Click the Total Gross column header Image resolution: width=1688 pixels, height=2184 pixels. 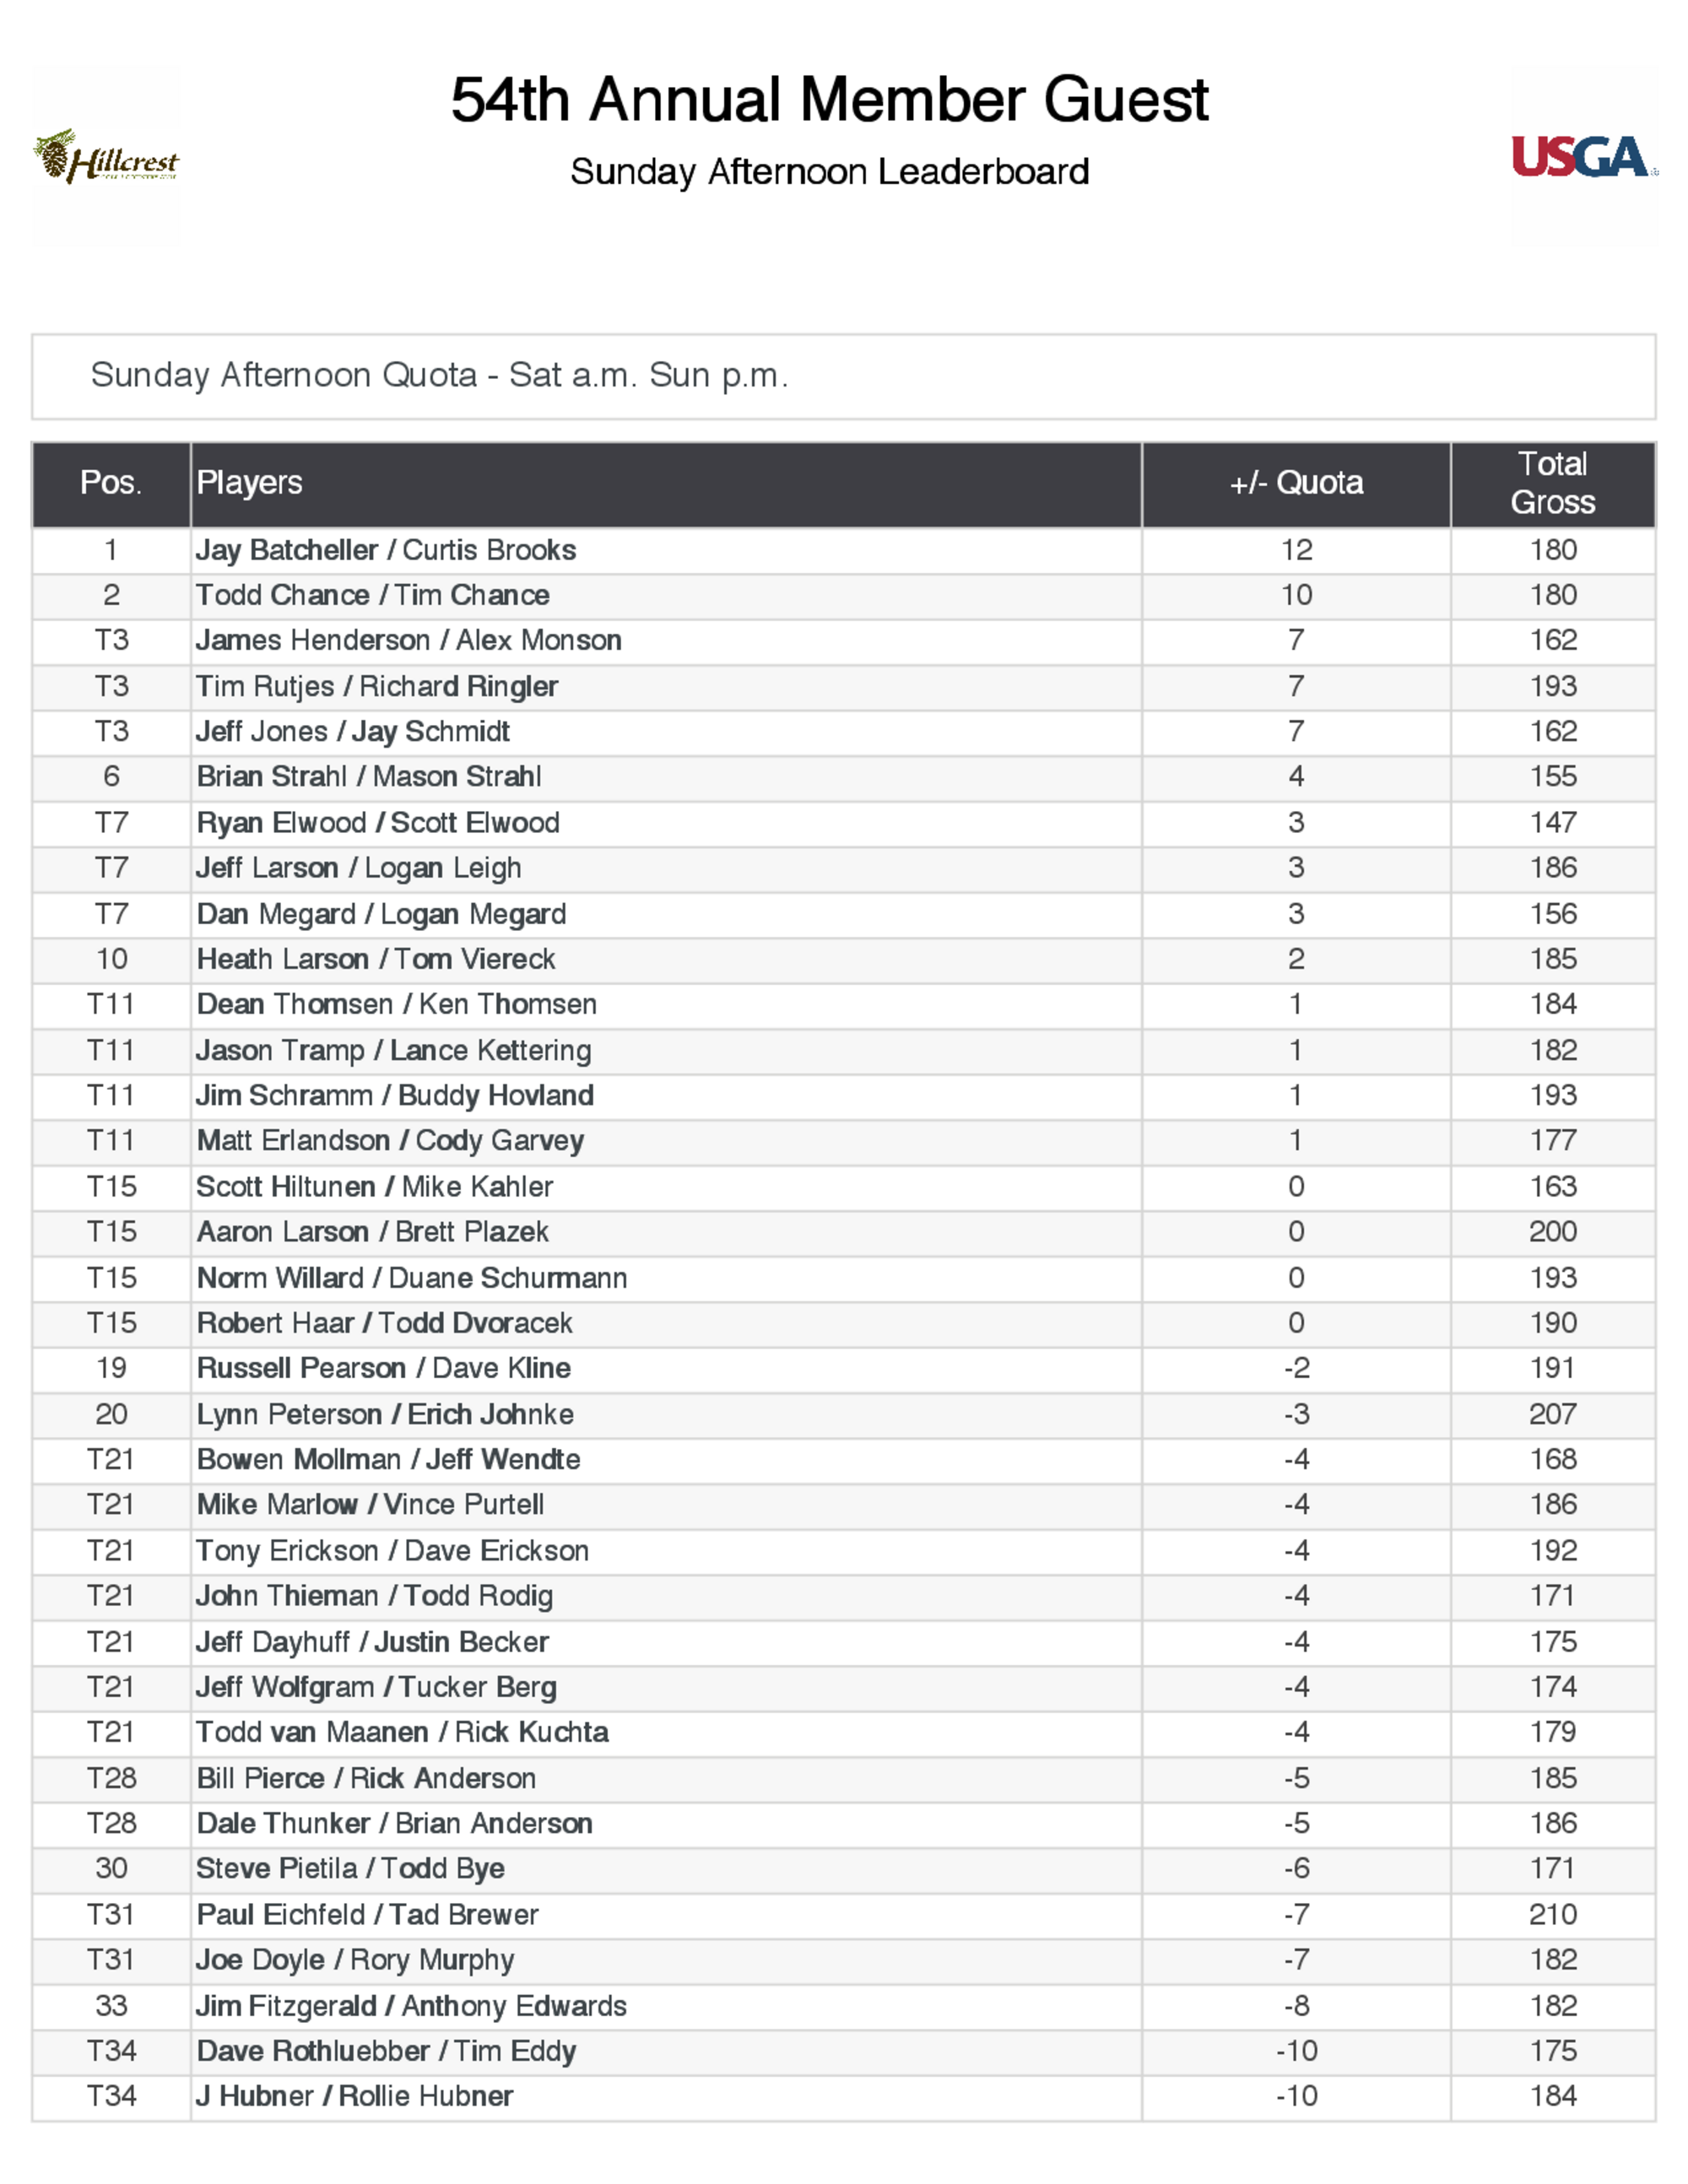[1552, 483]
